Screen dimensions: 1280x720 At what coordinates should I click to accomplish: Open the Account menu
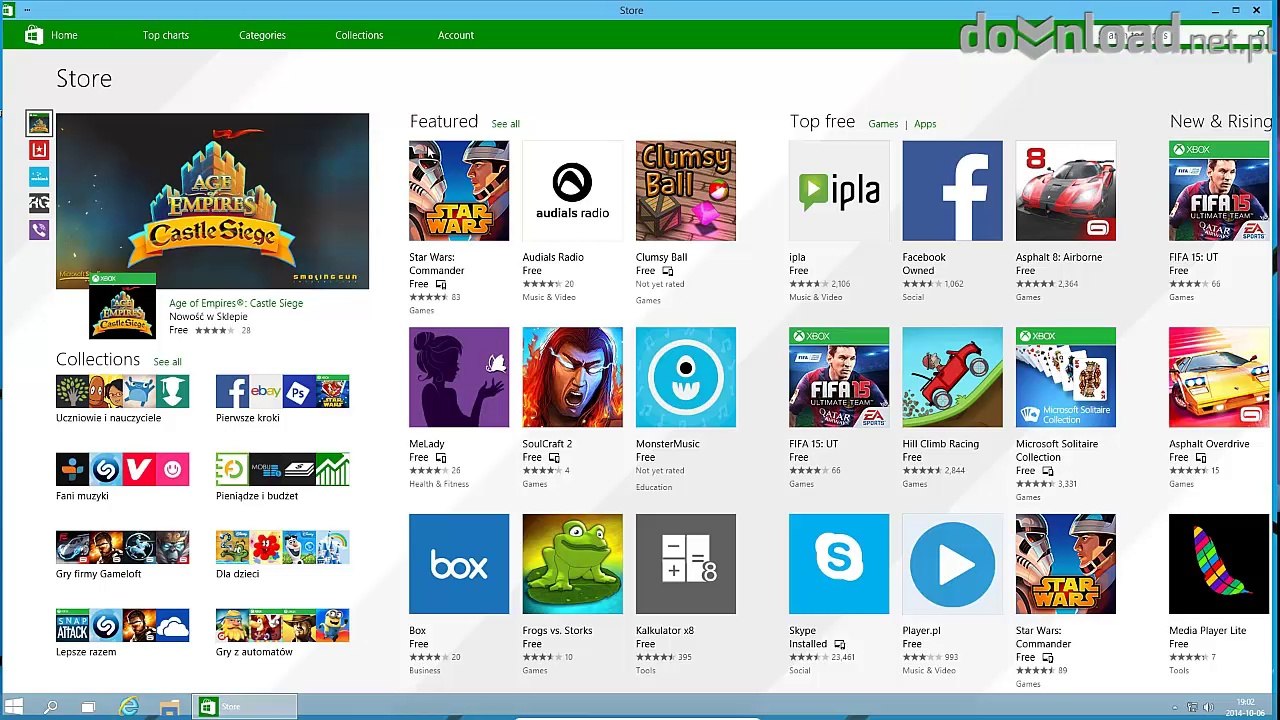[455, 35]
